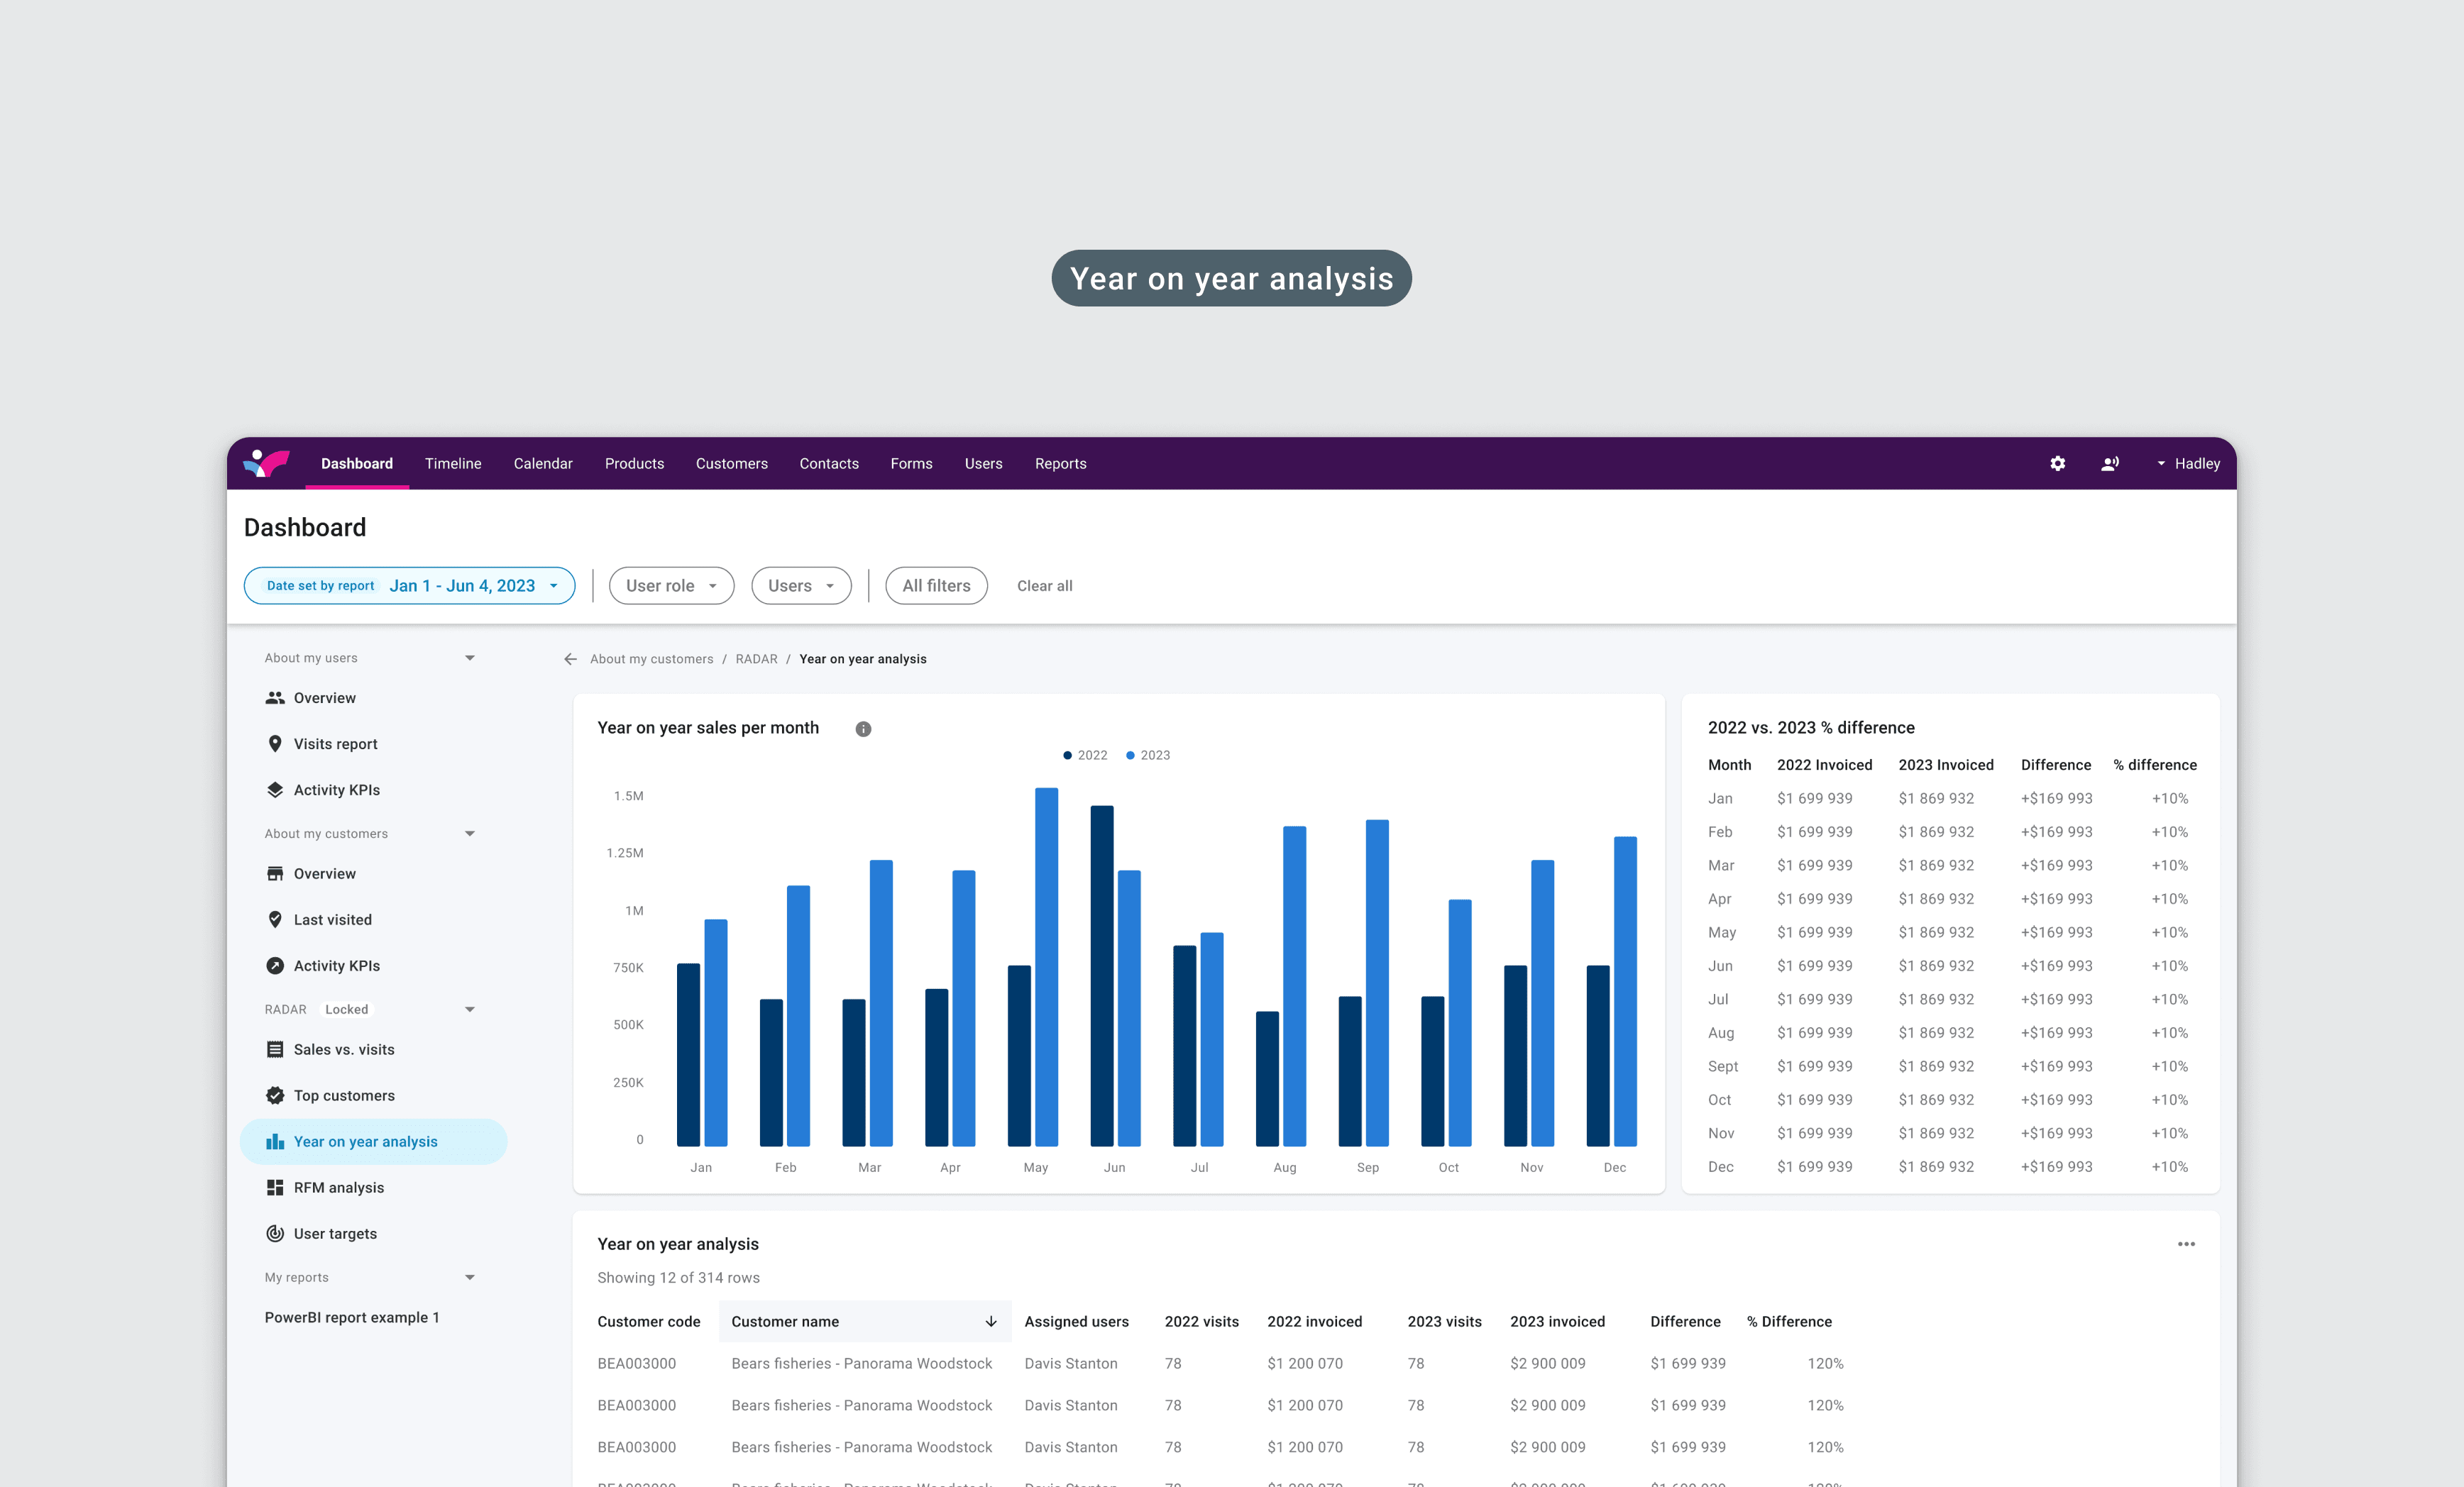Collapse the About my customers sidebar section
Screen dimensions: 2464x1487
(469, 834)
